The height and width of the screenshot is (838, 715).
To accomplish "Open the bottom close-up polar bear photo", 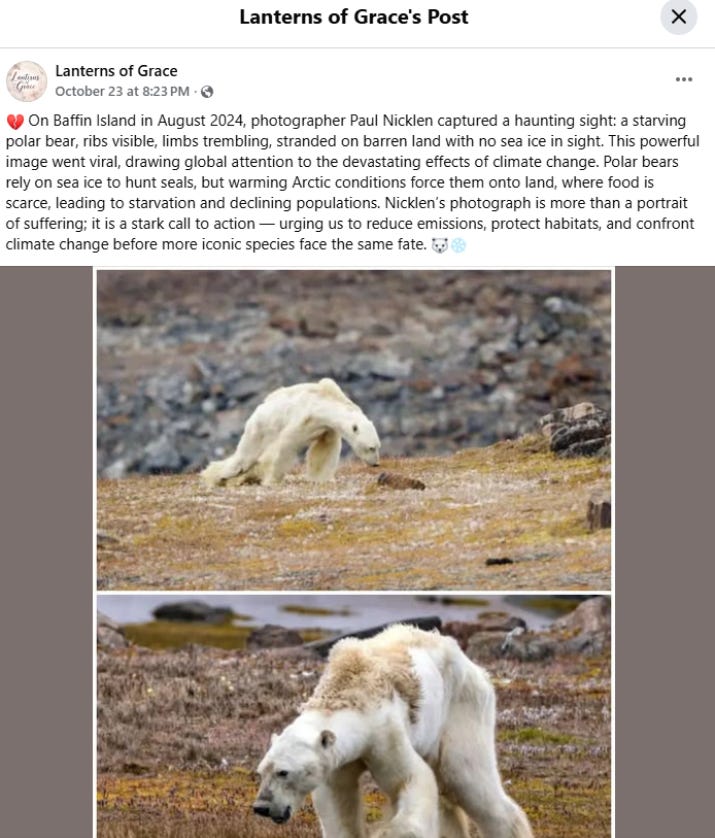I will tap(354, 716).
